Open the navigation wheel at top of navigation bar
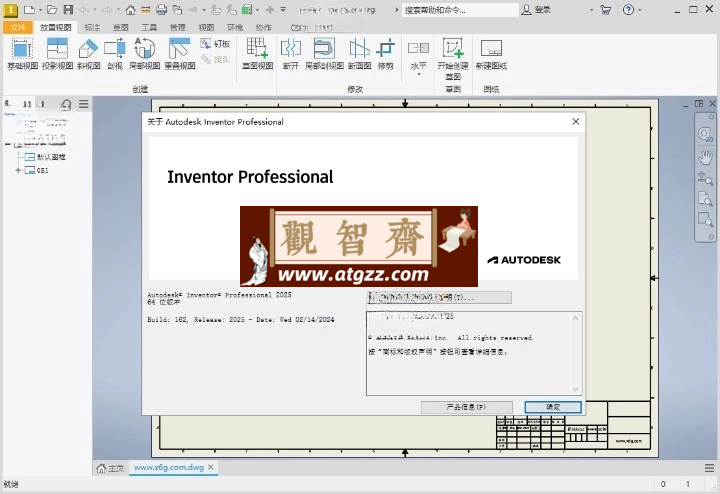The height and width of the screenshot is (494, 720). 705,134
